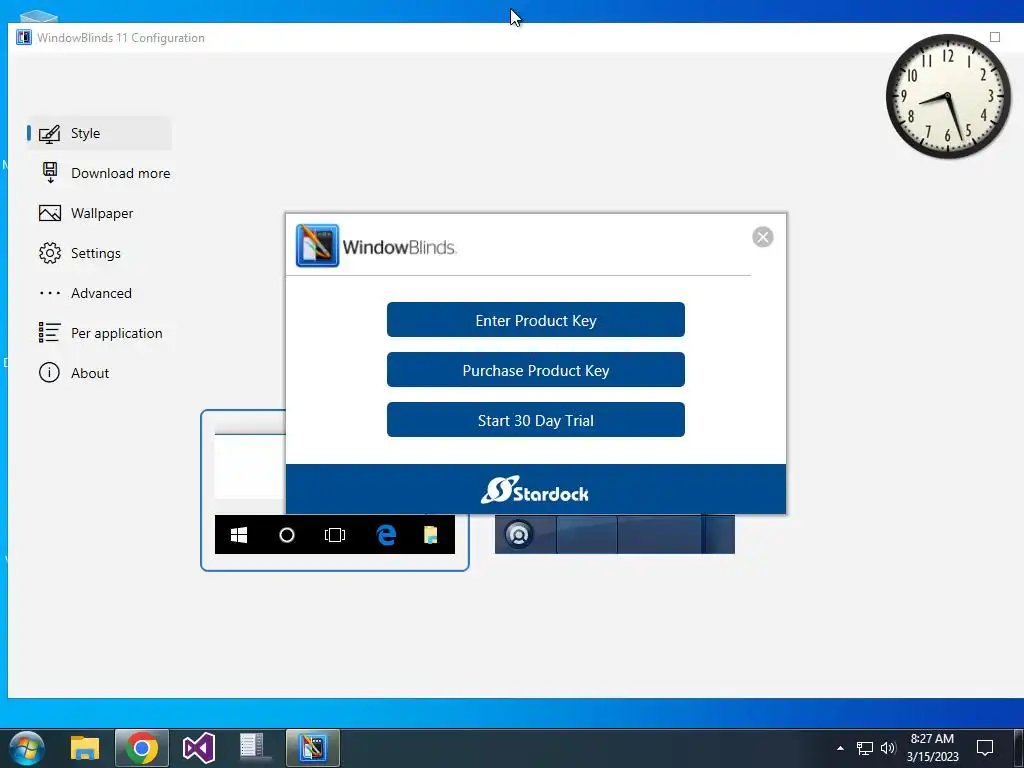Viewport: 1024px width, 768px height.
Task: Open Google Chrome from the taskbar
Action: pos(142,748)
